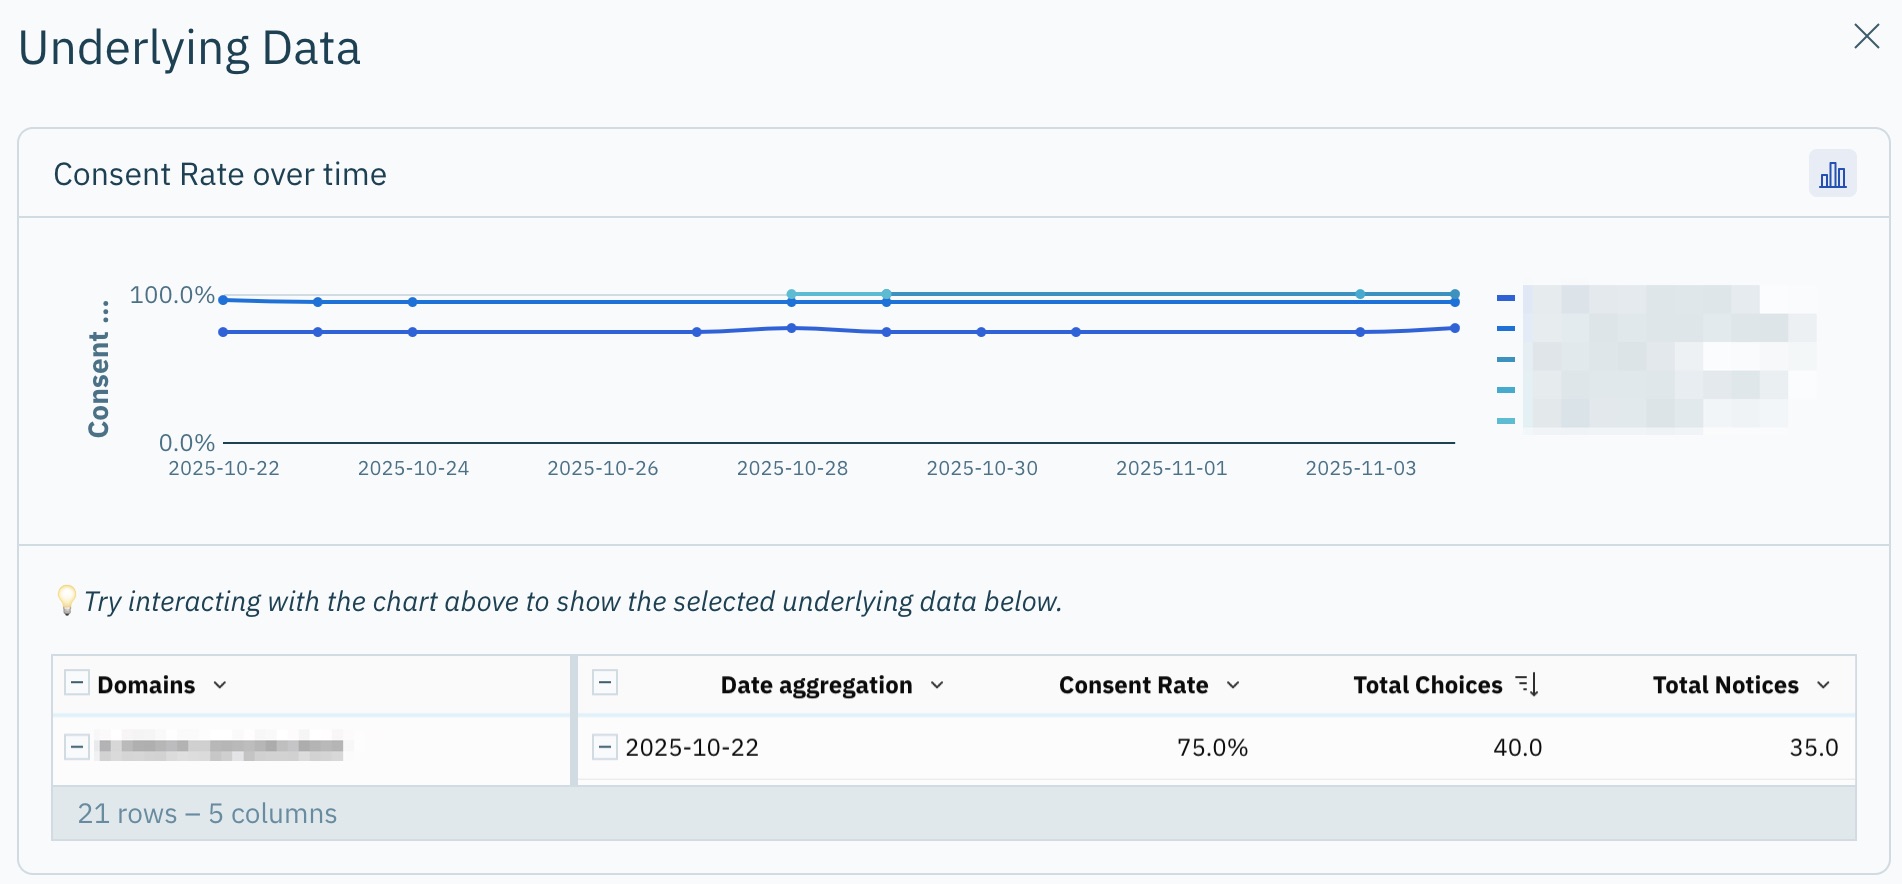Toggle collapse box in Date aggregation header
This screenshot has width=1902, height=884.
[x=604, y=684]
